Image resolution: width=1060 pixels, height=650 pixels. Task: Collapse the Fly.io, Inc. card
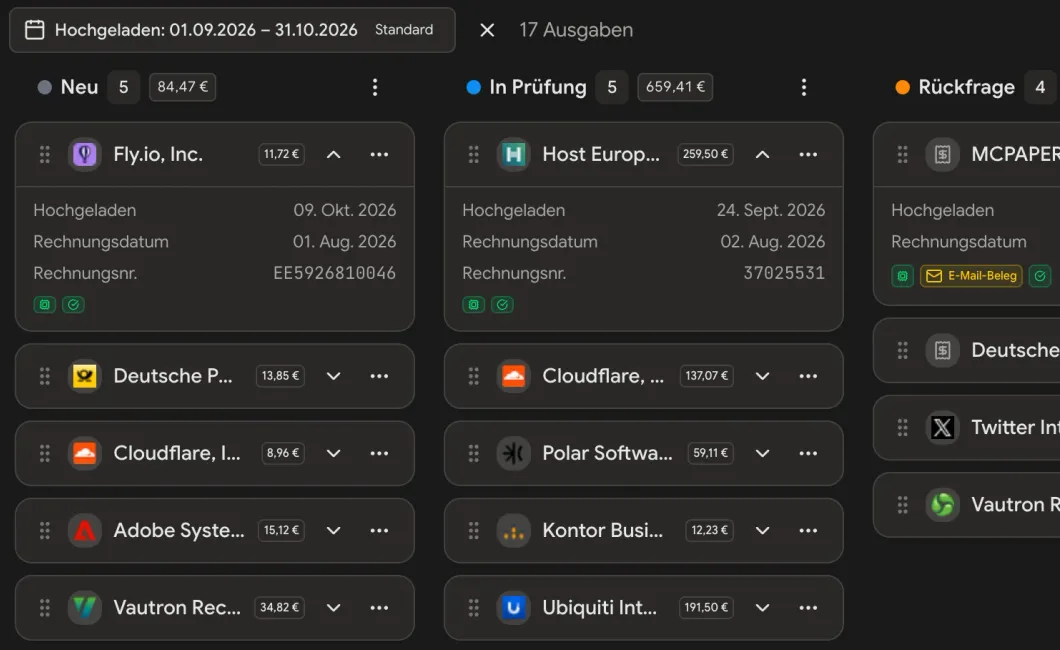[x=333, y=154]
